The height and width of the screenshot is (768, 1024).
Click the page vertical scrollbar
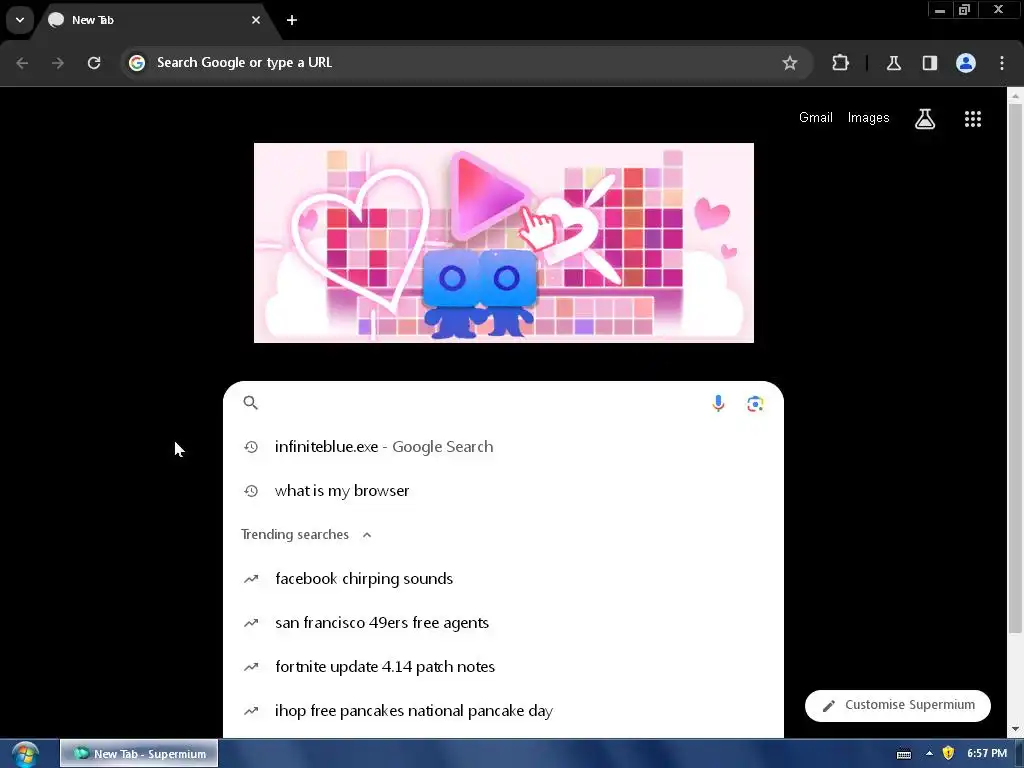click(1015, 369)
